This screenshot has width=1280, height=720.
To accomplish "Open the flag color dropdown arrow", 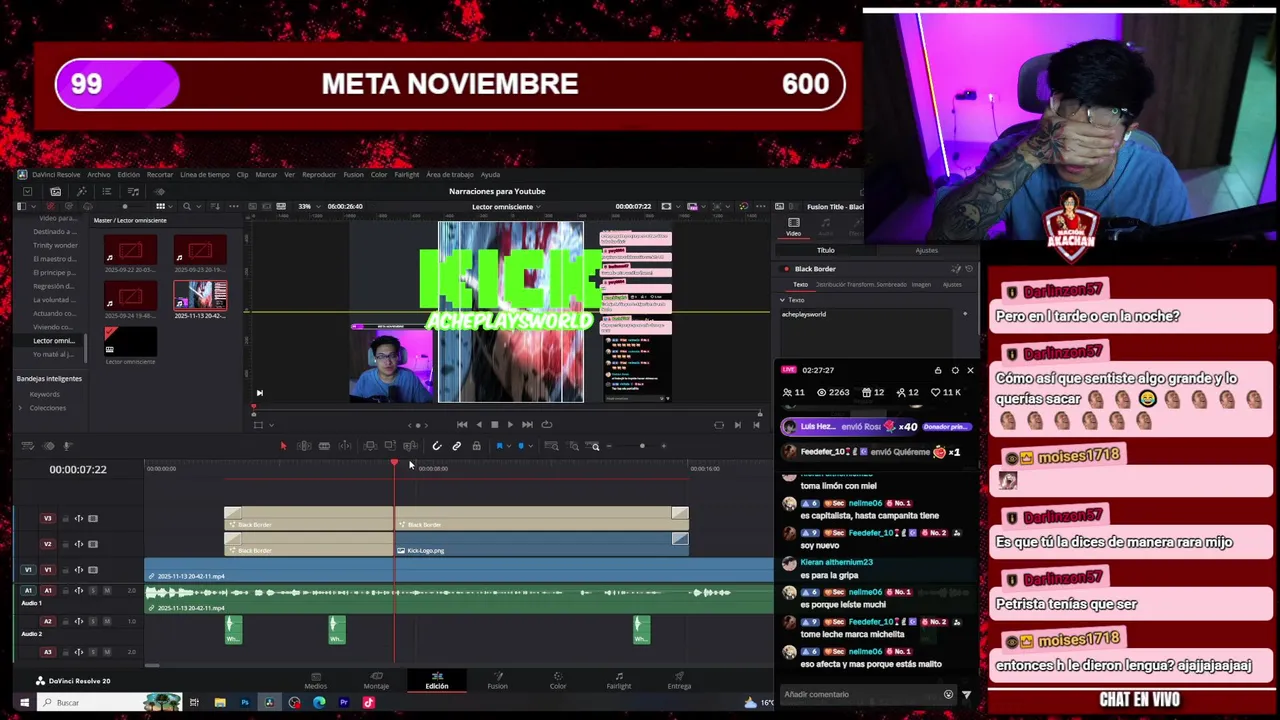I will (x=507, y=446).
